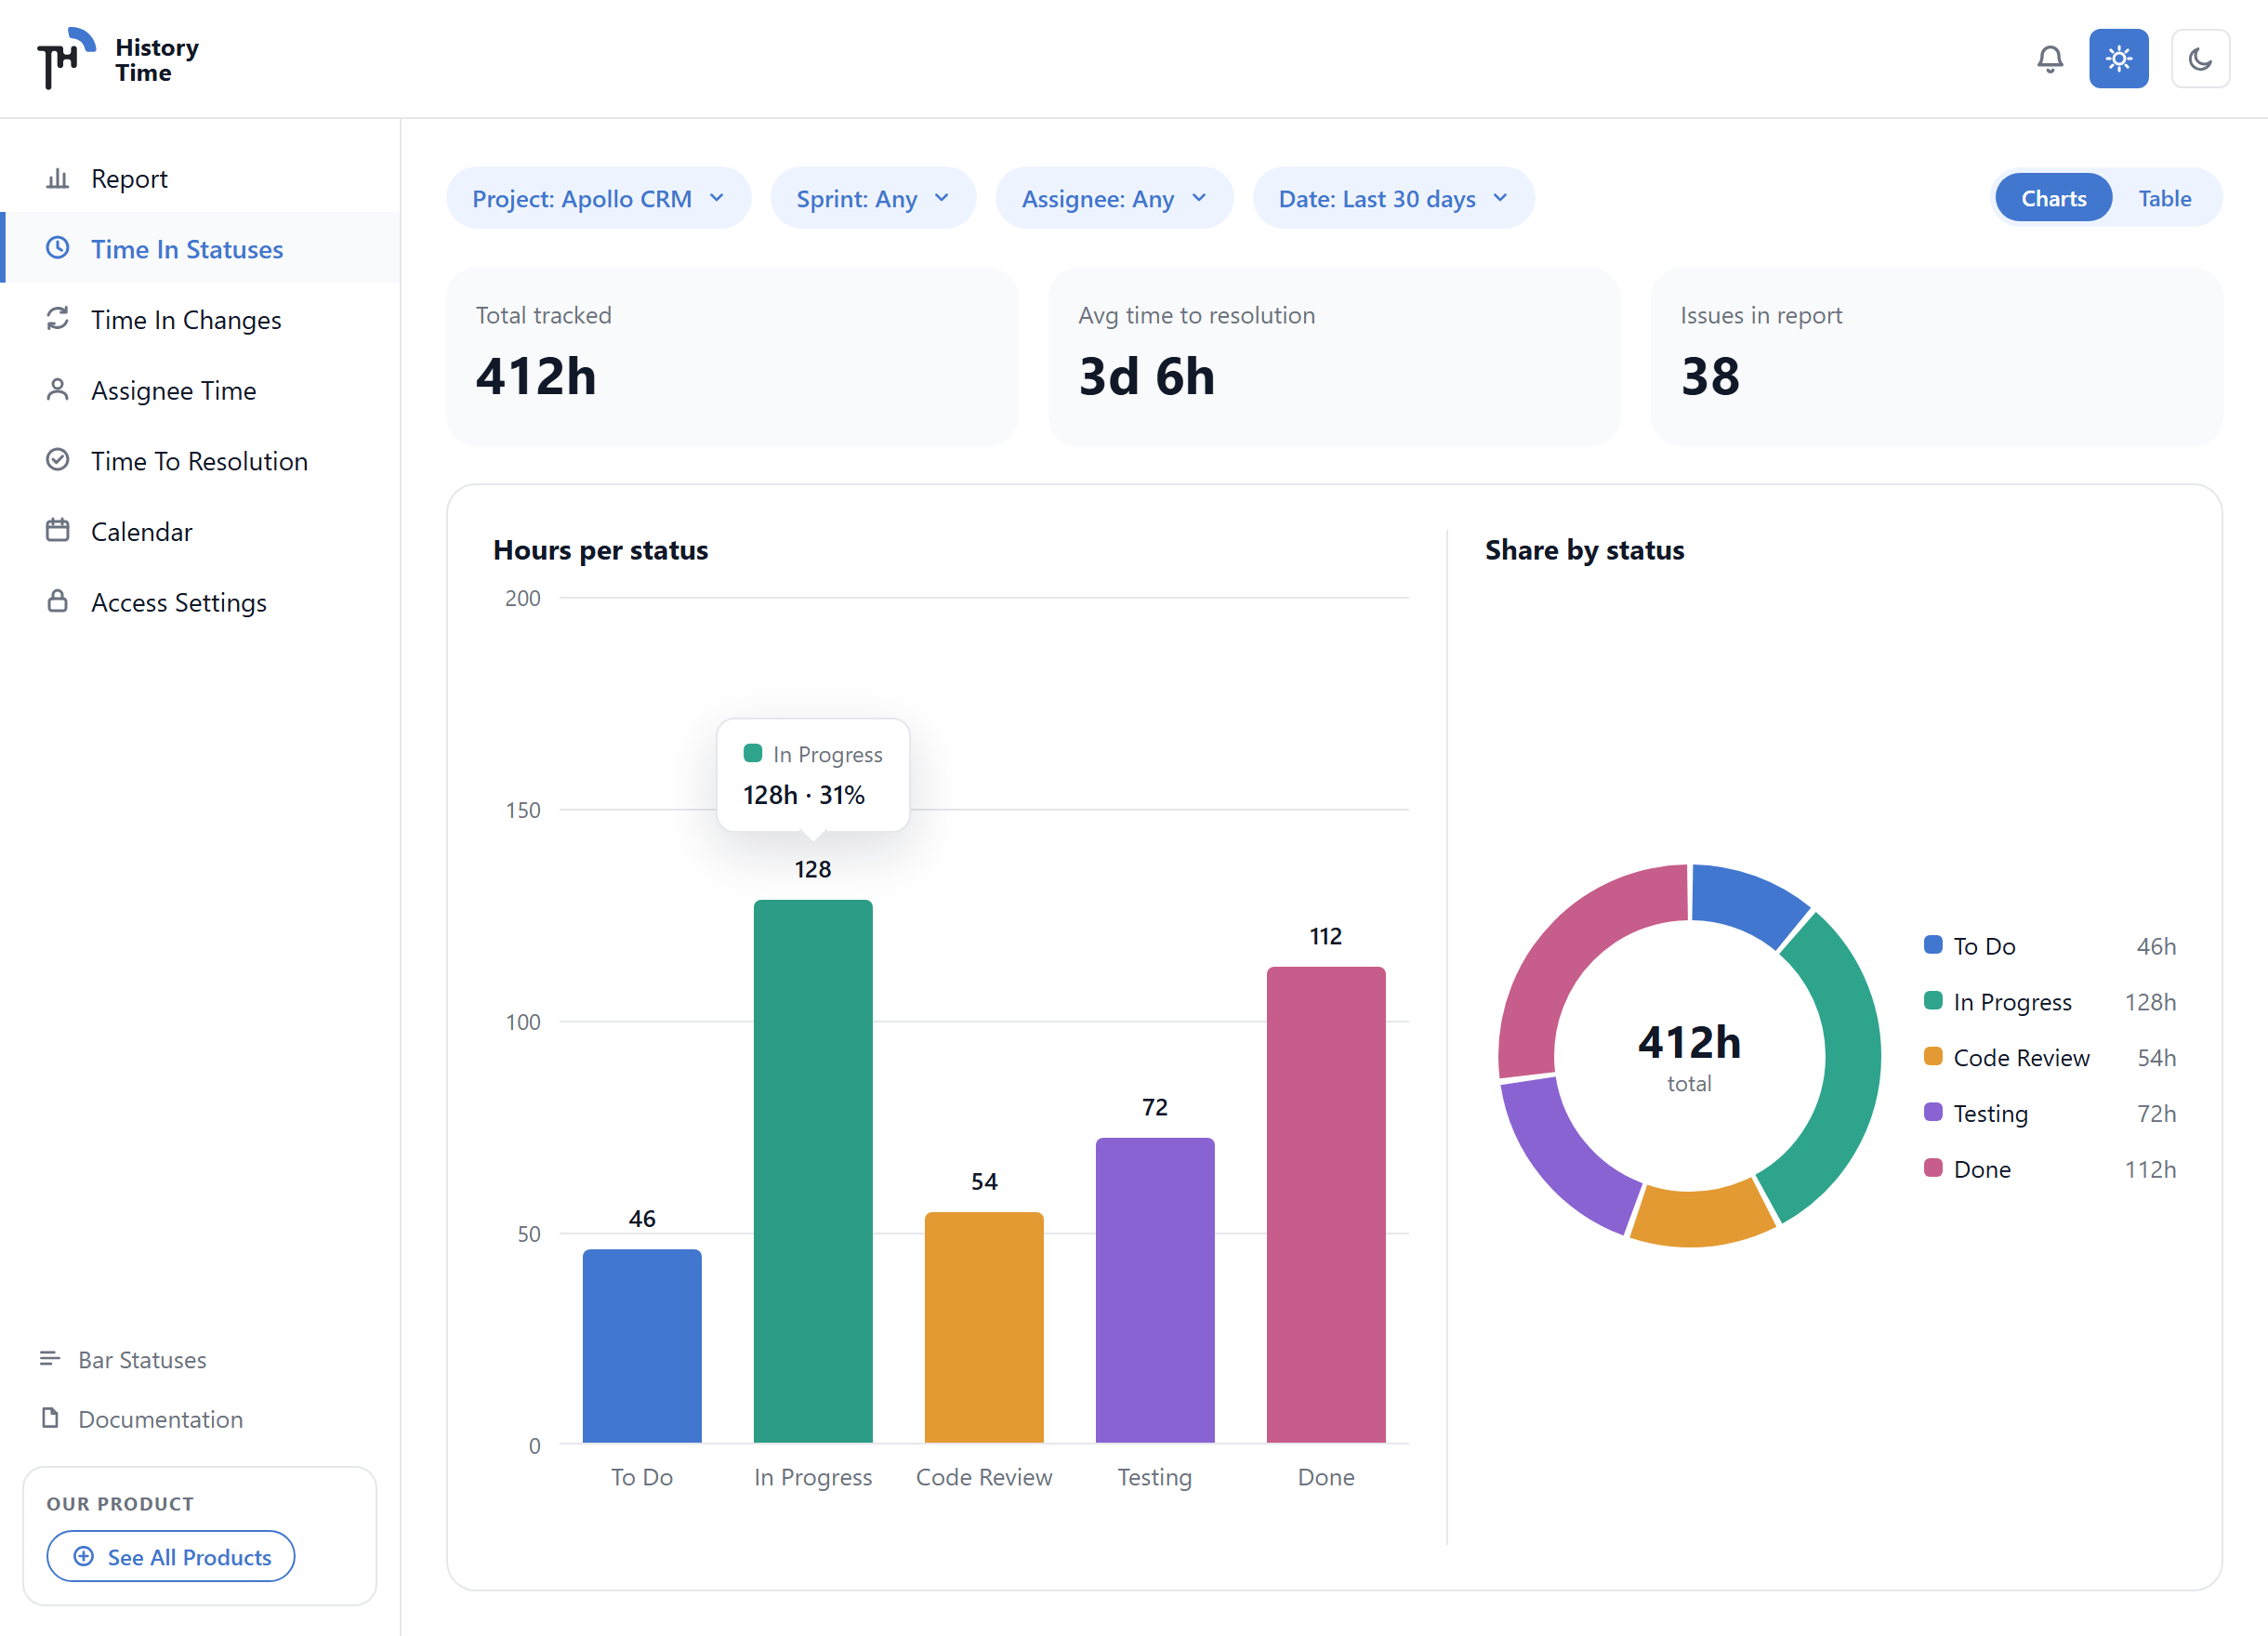
Task: Click To Do legend color swatch
Action: click(x=1933, y=945)
